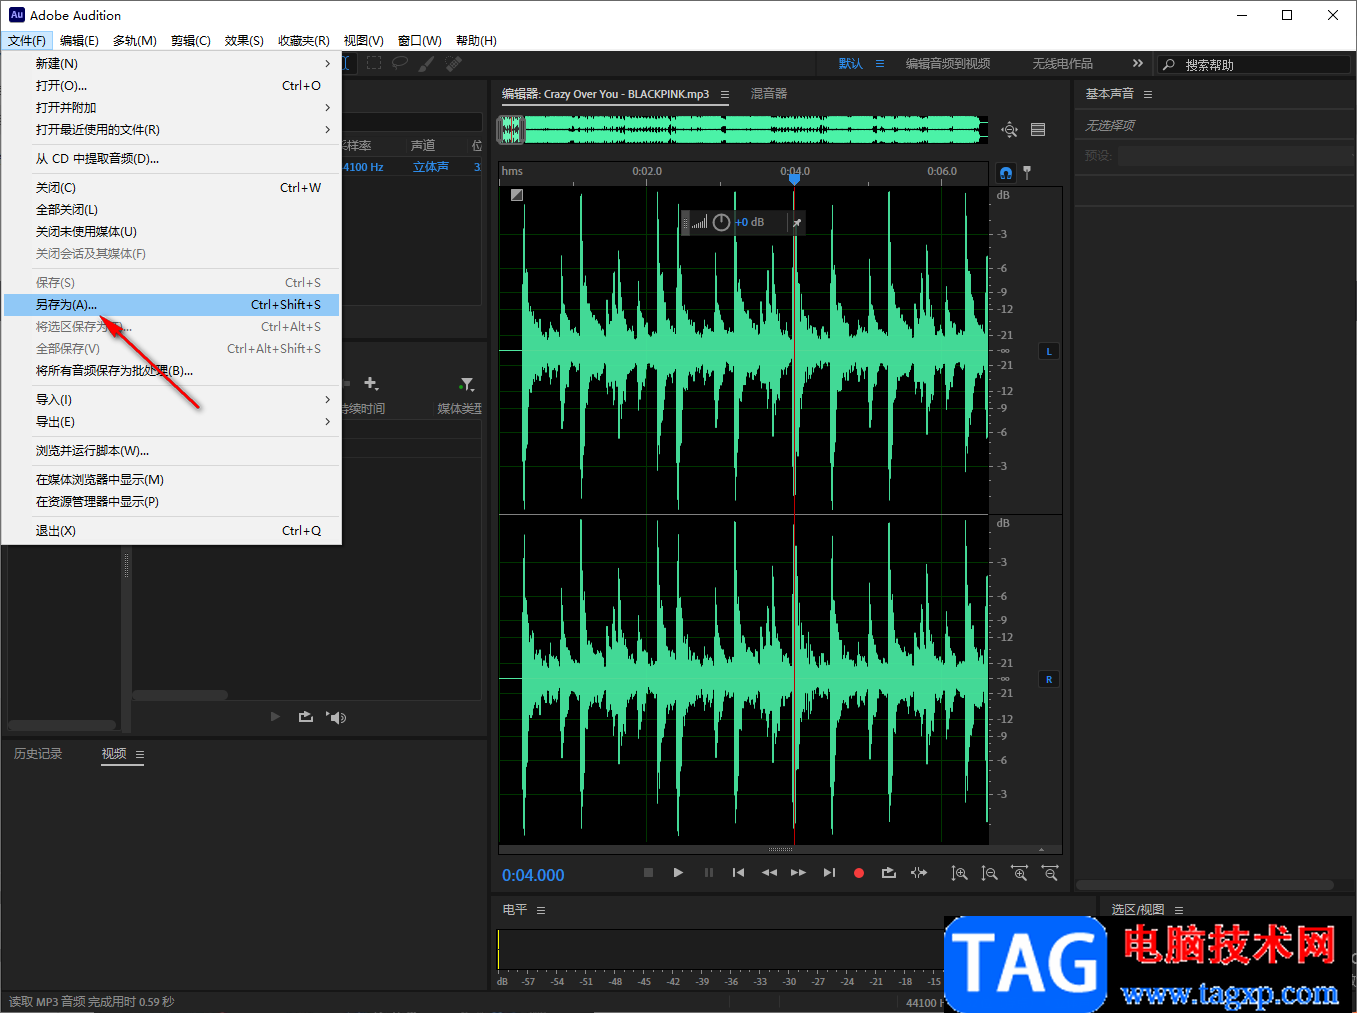1357x1013 pixels.
Task: Click the overview waveform navigator
Action: click(x=743, y=129)
